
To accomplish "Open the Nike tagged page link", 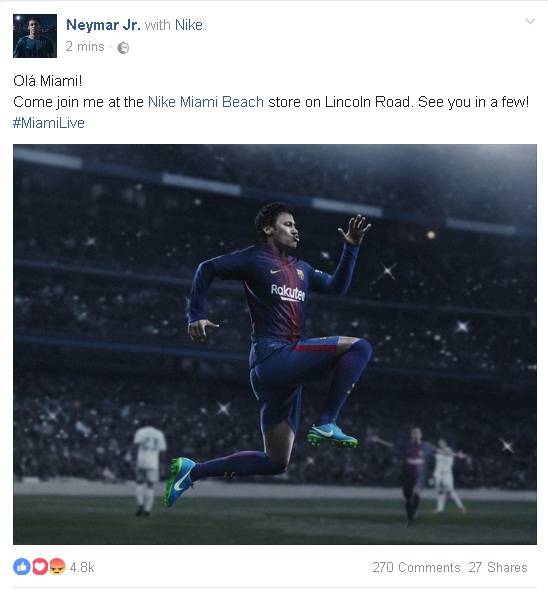I will point(189,25).
